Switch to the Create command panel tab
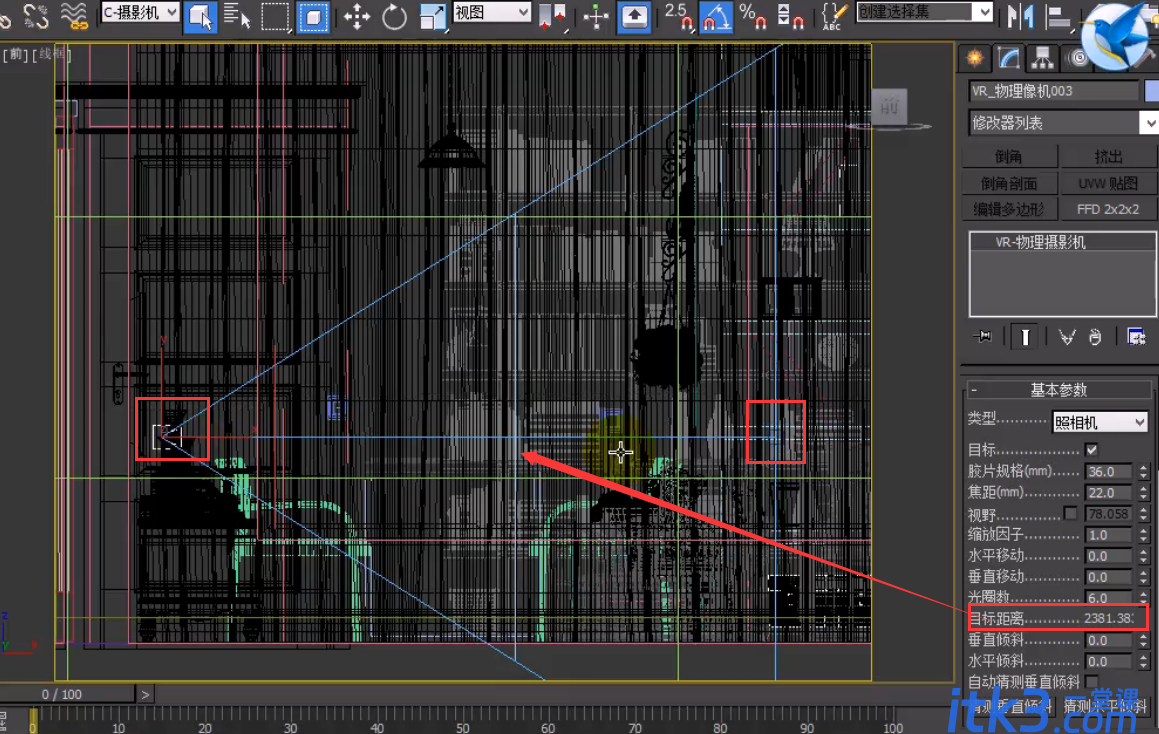 pos(975,58)
